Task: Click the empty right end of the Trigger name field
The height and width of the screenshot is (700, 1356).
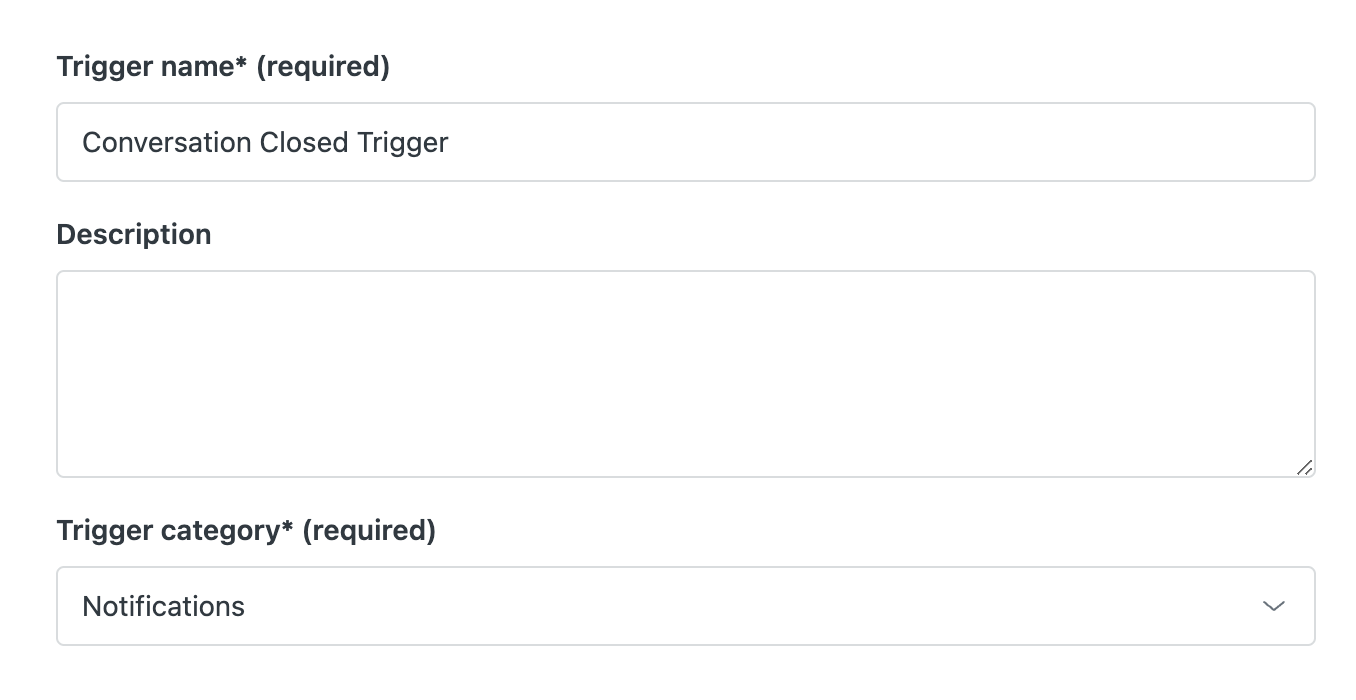Action: point(1200,142)
